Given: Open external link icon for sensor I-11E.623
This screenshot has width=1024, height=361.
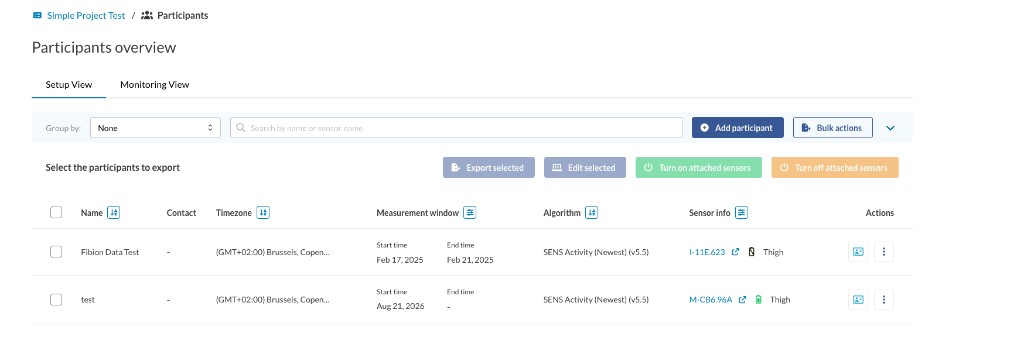Looking at the screenshot, I should (735, 252).
